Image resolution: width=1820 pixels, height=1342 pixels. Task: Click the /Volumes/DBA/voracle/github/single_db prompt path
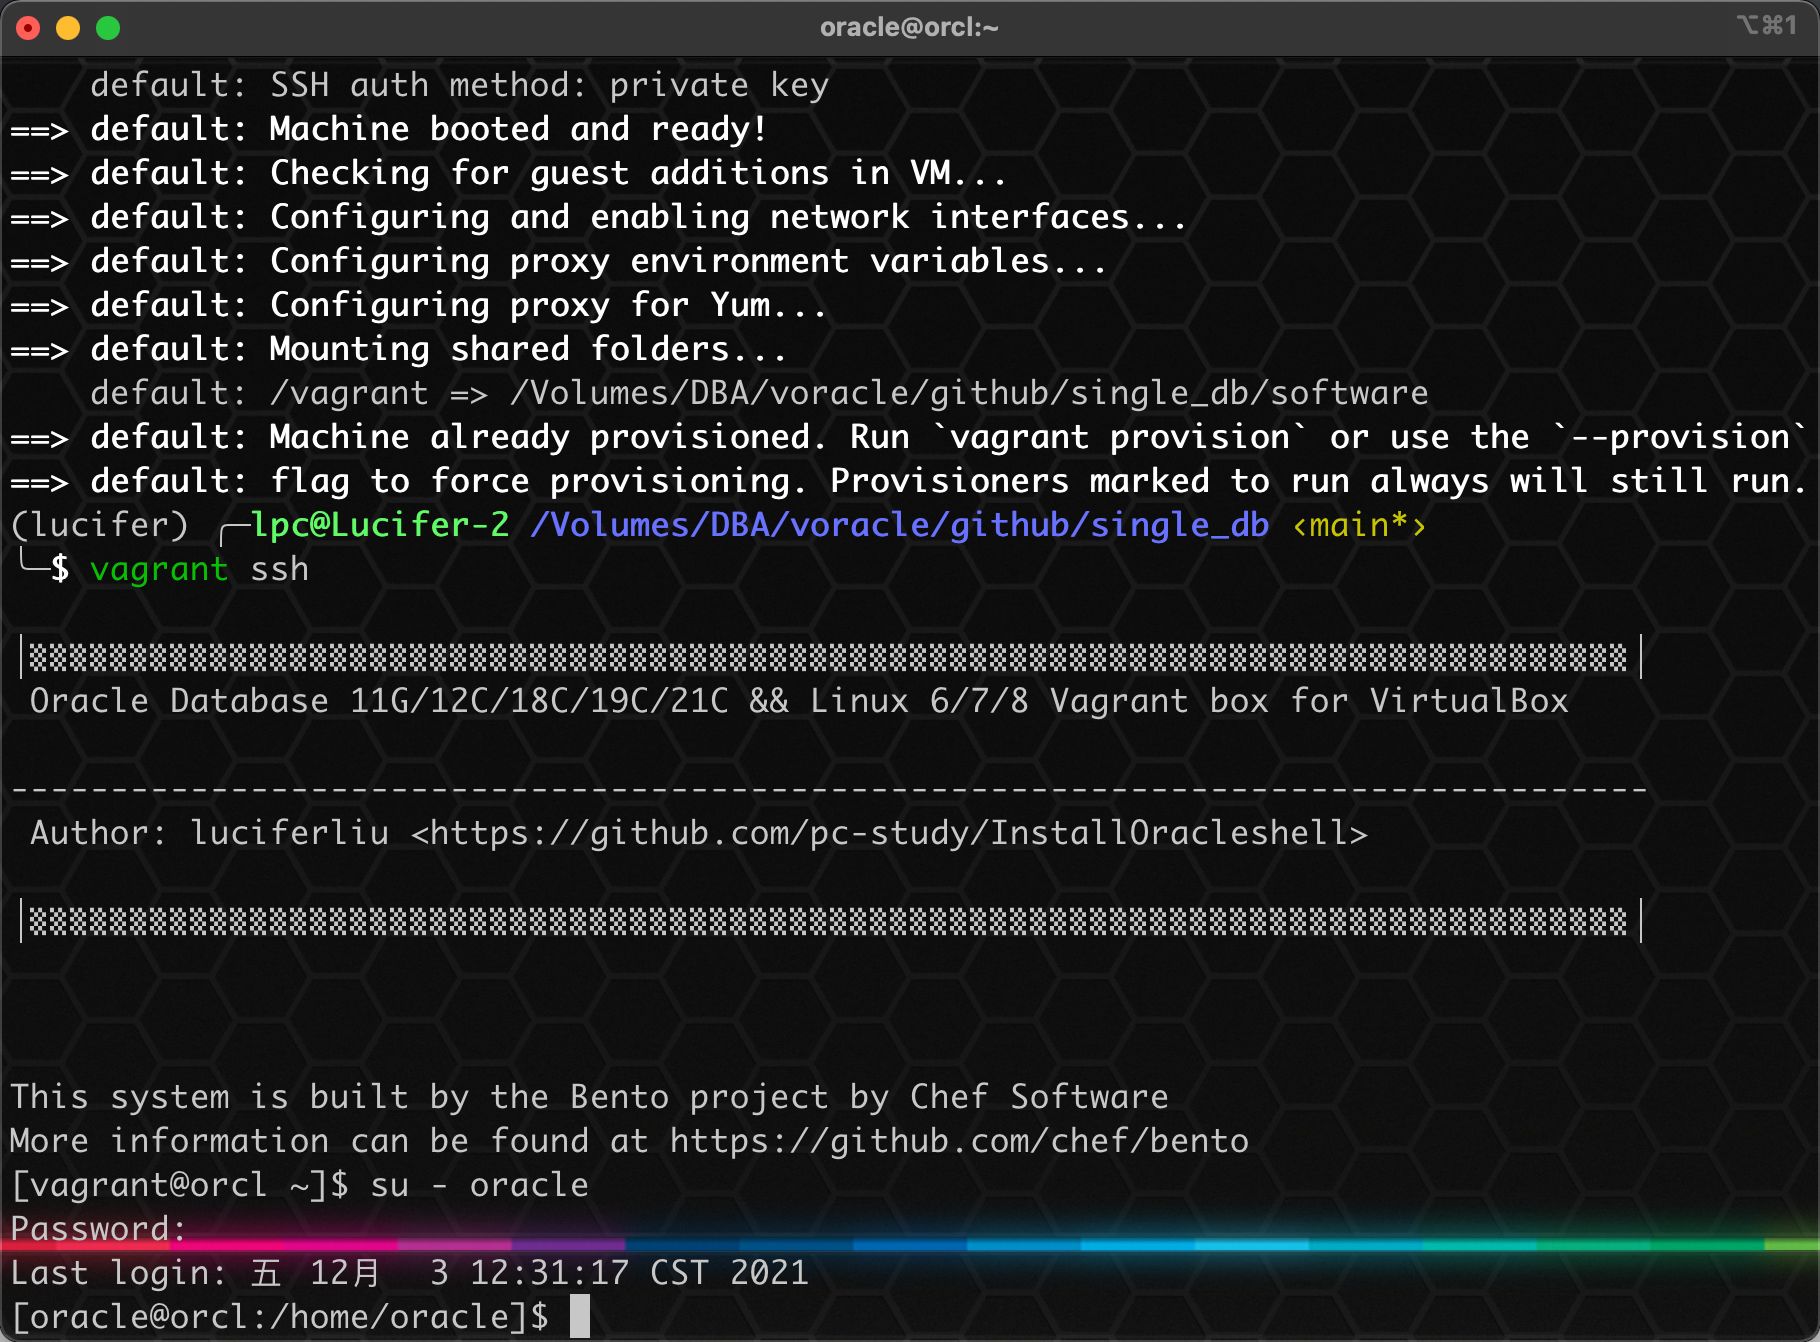900,525
